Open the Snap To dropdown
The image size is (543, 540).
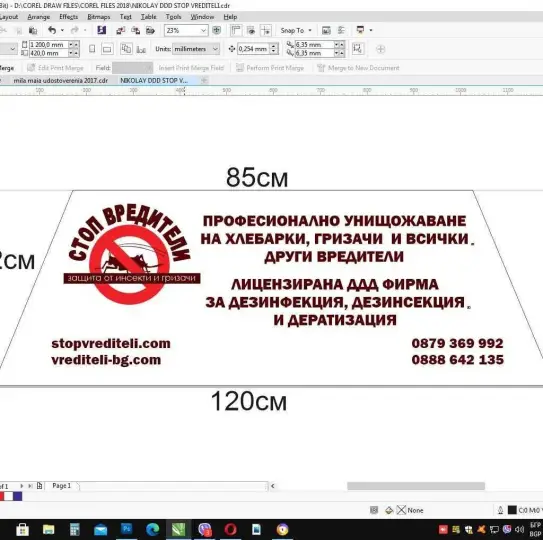pos(296,30)
